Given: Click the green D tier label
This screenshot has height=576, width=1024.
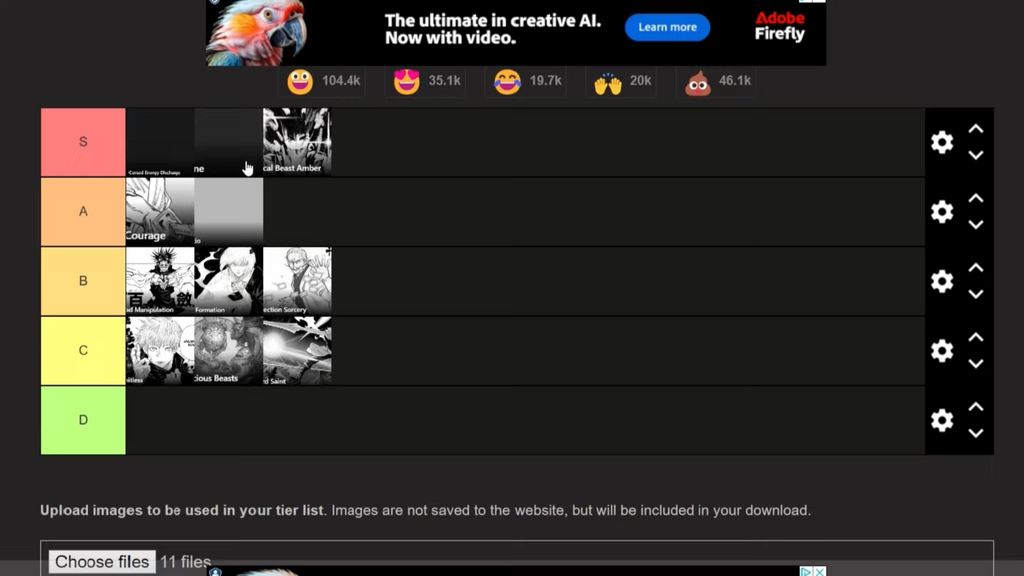Looking at the screenshot, I should [83, 420].
